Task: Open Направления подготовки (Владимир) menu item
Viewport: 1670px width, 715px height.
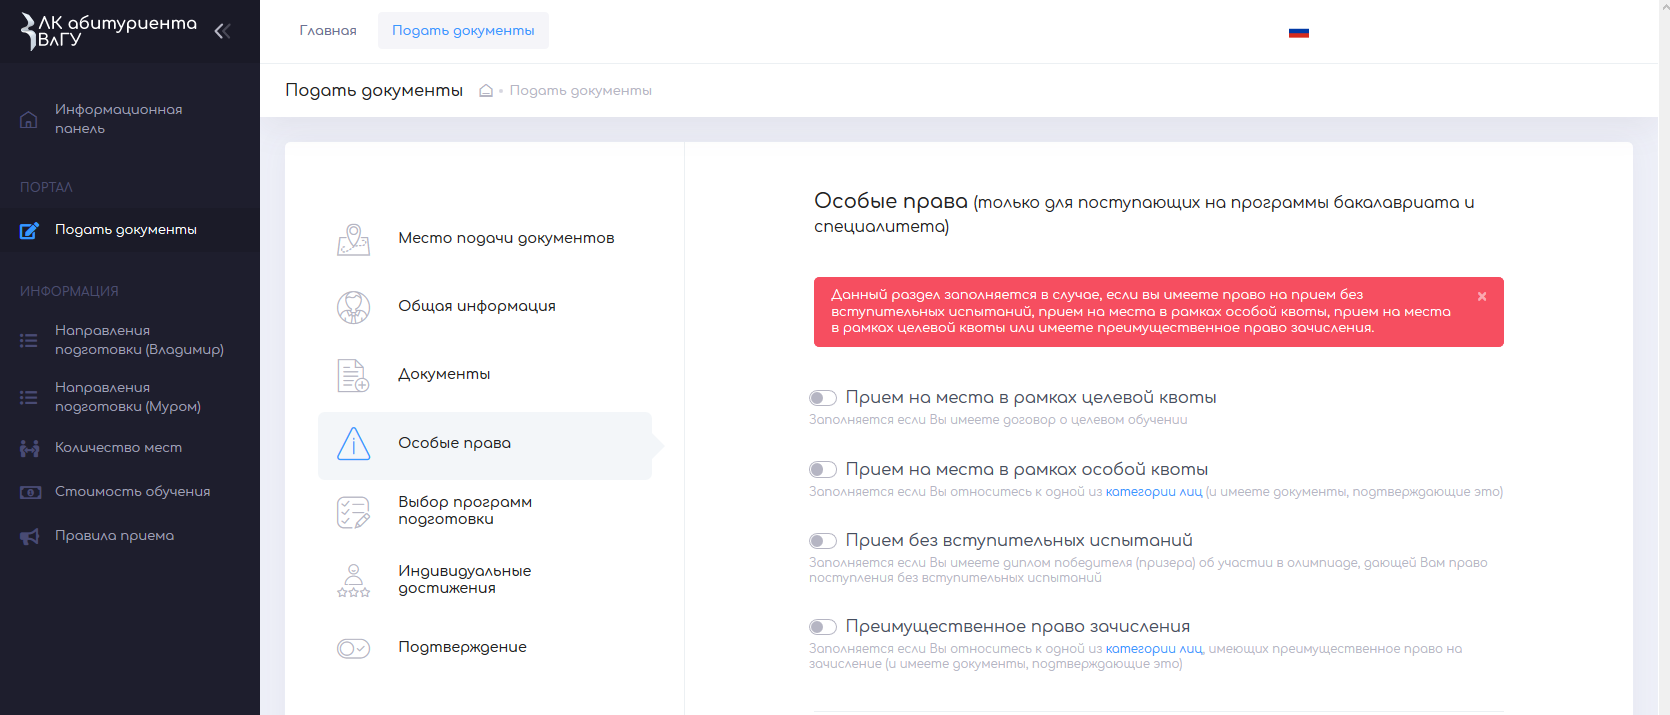Action: click(130, 340)
